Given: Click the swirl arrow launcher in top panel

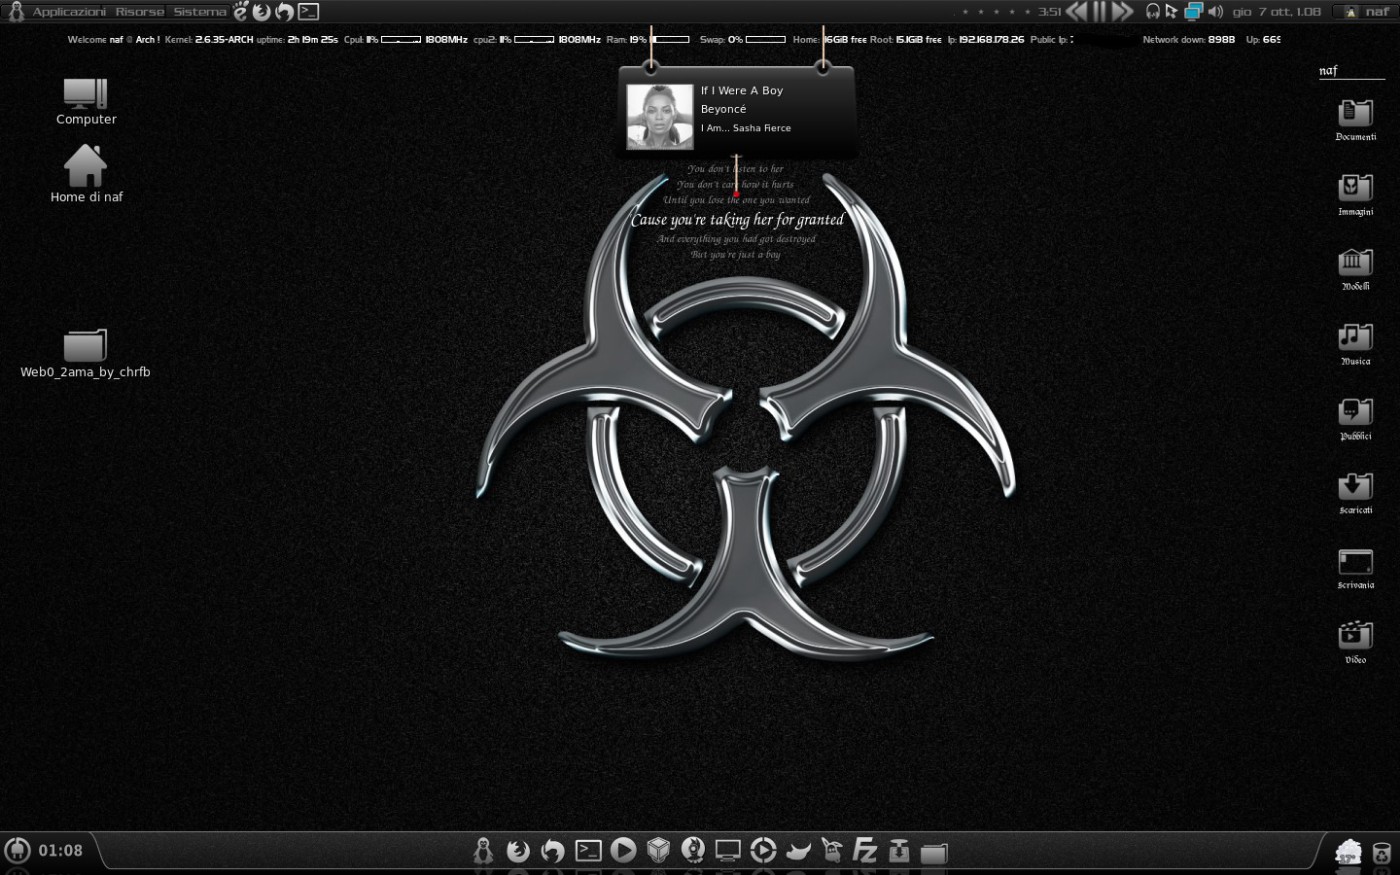Looking at the screenshot, I should tap(285, 12).
